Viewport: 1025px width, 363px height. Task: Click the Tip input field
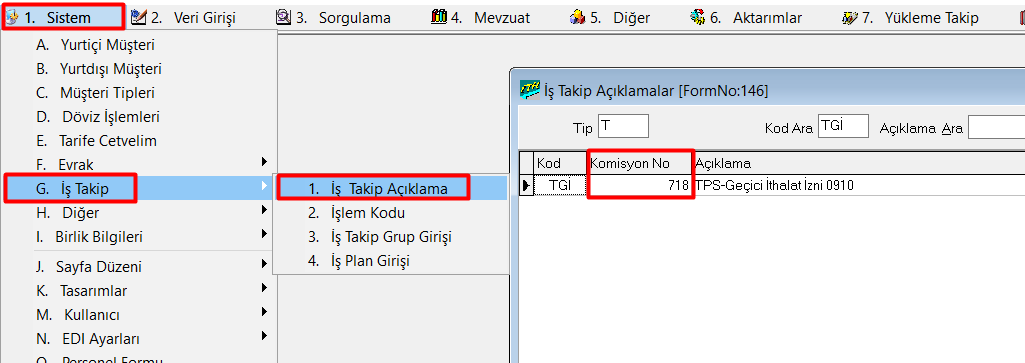click(623, 126)
